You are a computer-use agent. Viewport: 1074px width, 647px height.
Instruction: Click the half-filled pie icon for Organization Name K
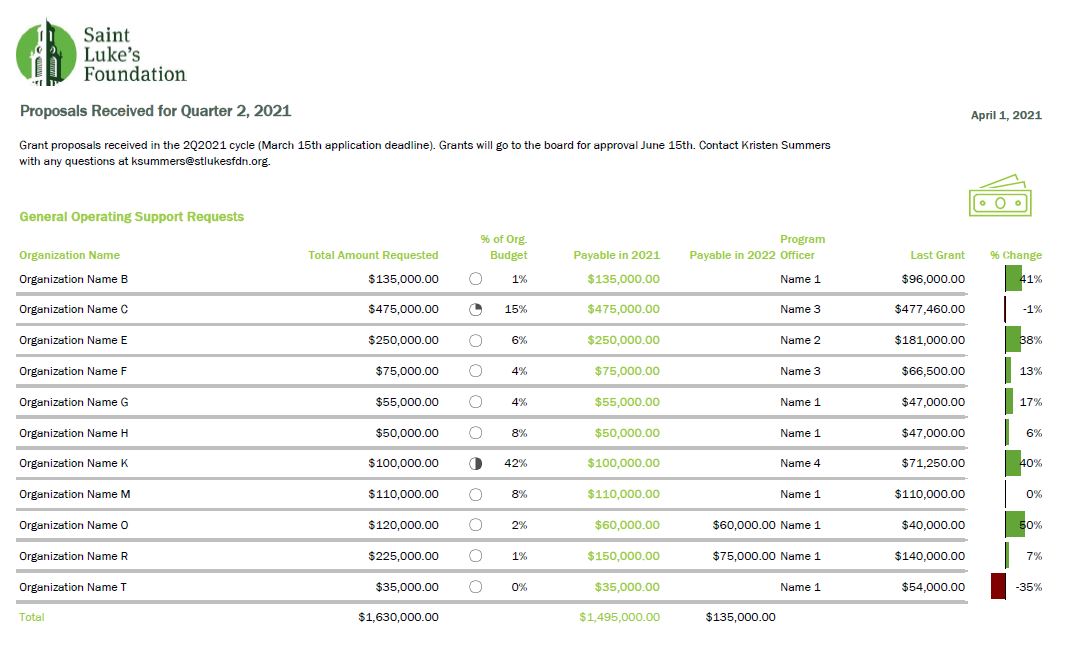tap(475, 464)
